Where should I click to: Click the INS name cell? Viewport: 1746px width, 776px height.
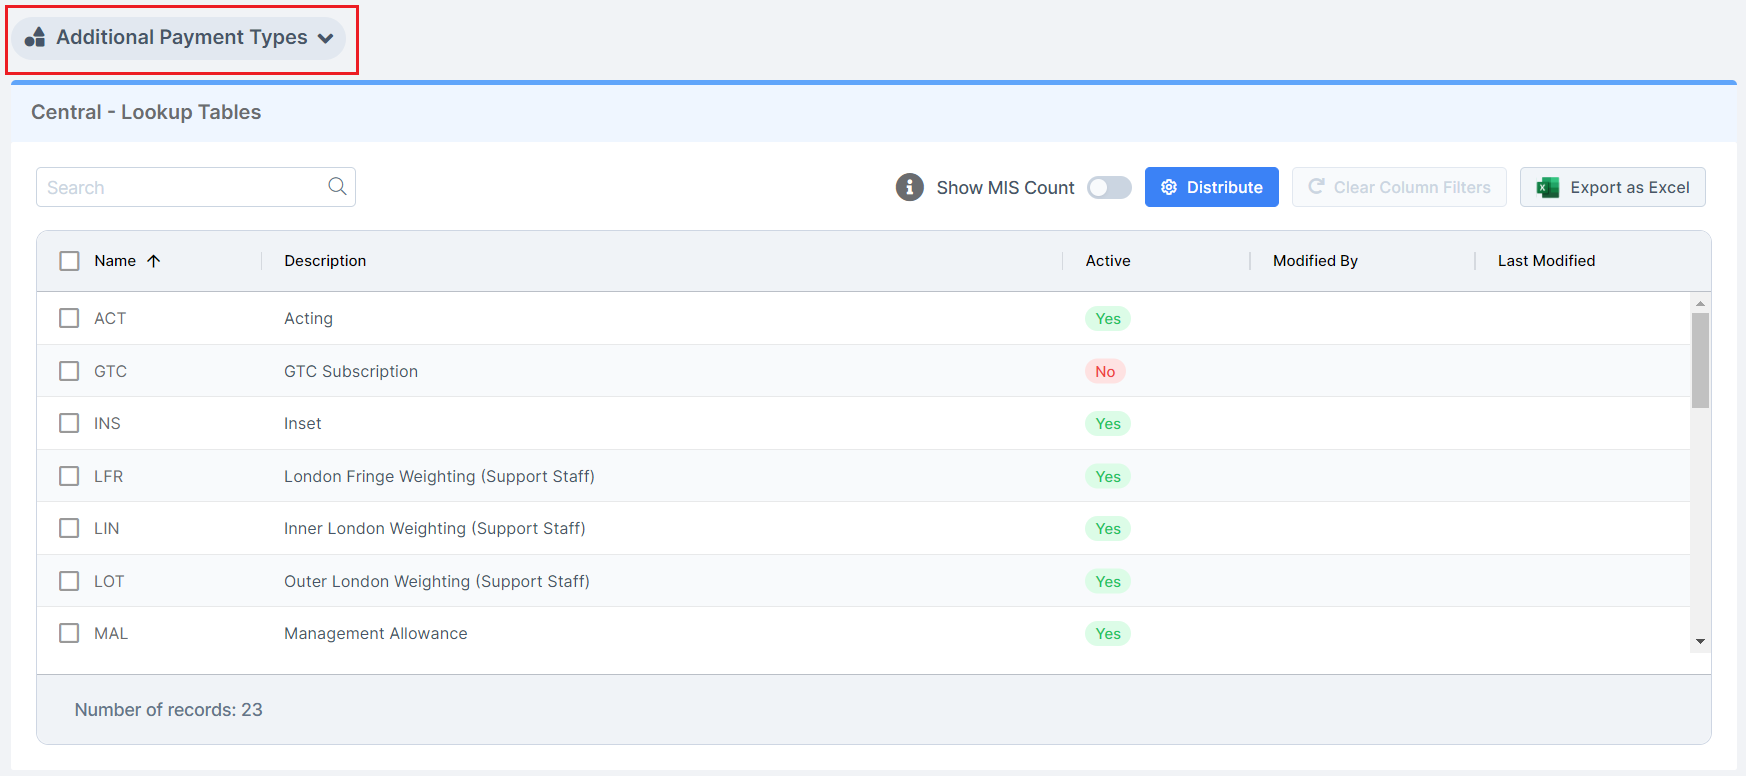(107, 423)
